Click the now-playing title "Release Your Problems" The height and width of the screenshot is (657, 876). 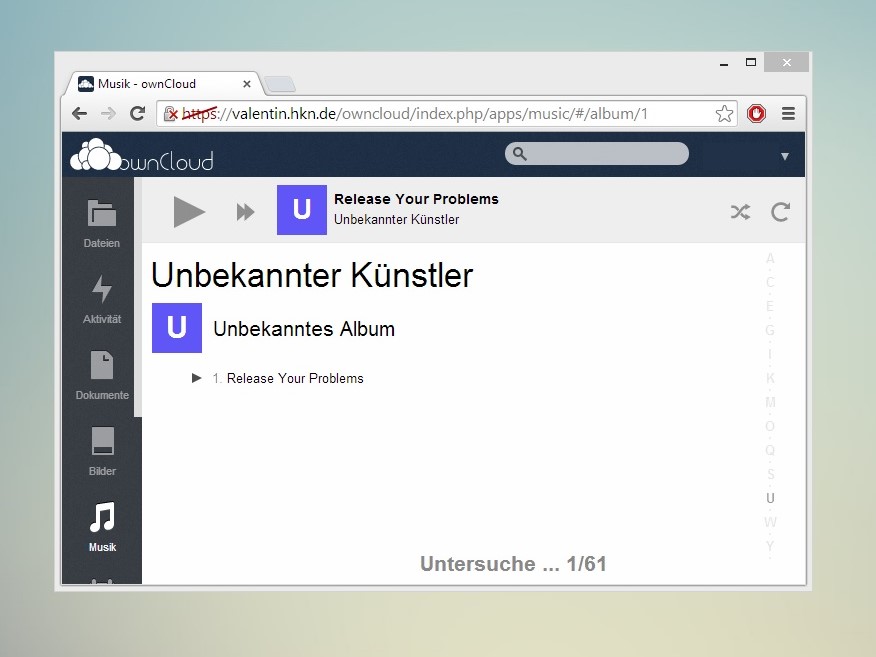tap(416, 199)
